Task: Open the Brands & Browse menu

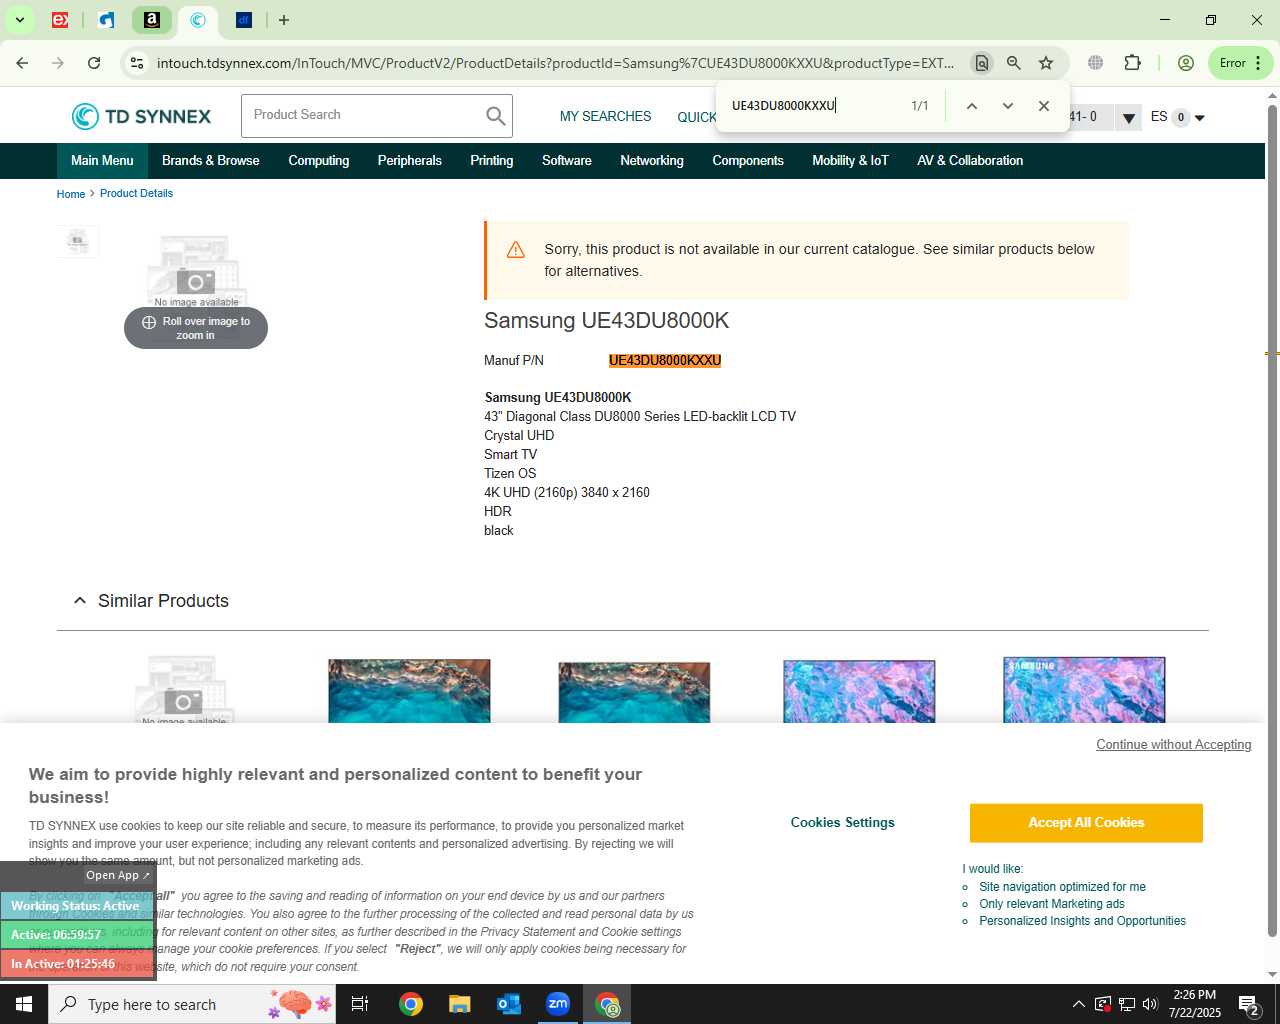Action: pyautogui.click(x=211, y=161)
